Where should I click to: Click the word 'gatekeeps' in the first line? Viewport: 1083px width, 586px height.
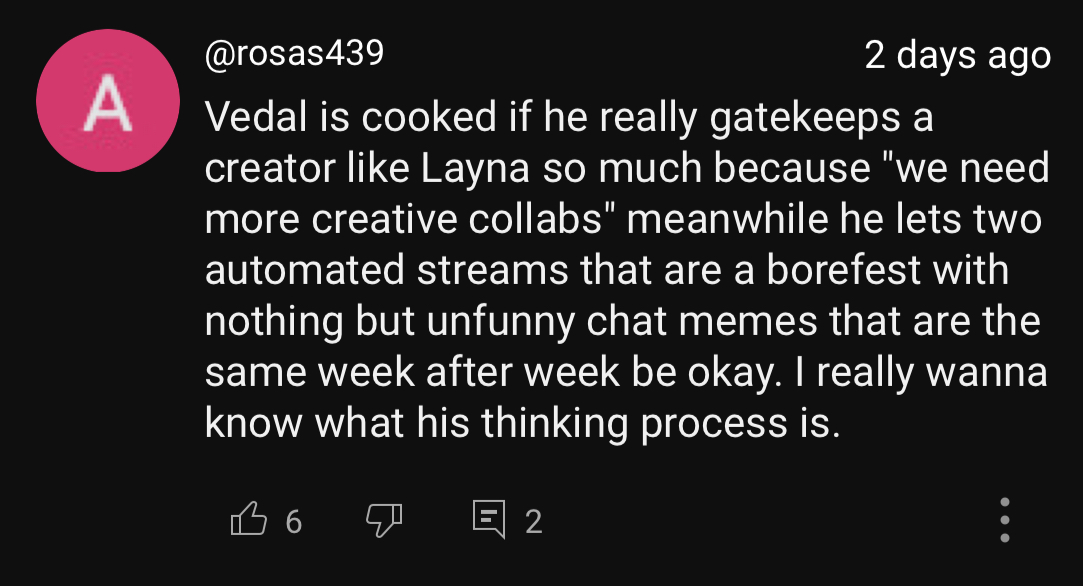[x=806, y=118]
